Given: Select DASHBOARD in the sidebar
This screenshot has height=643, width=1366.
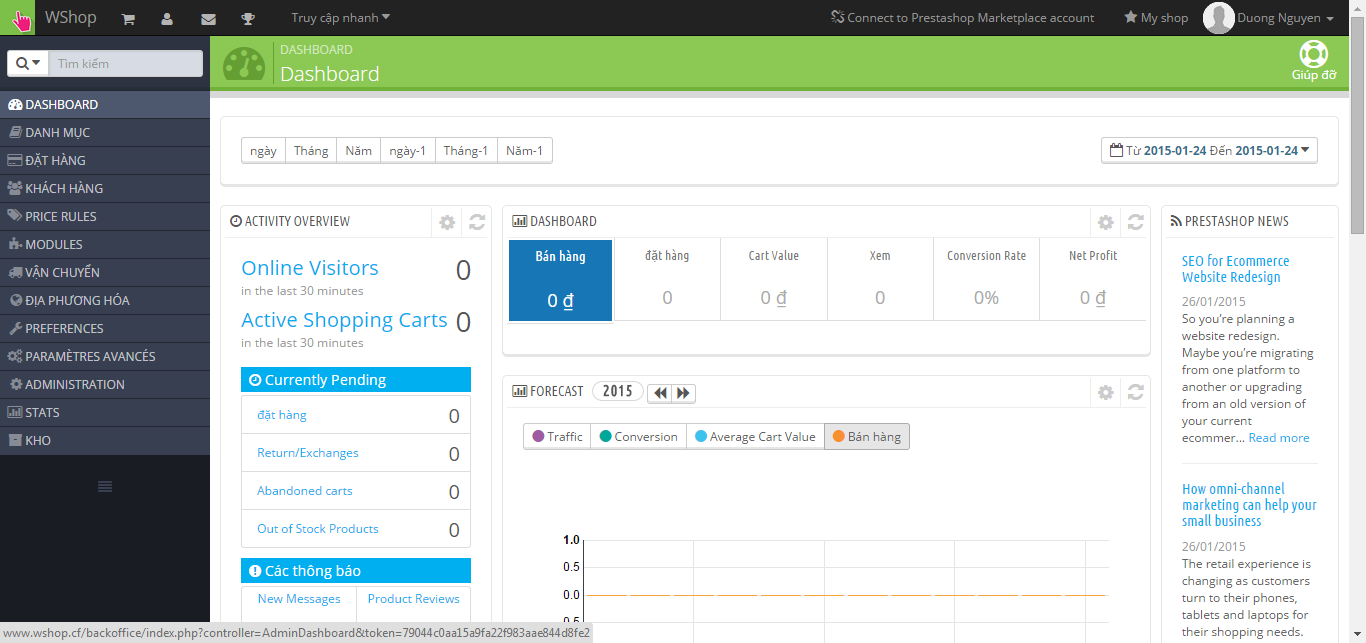Looking at the screenshot, I should [x=105, y=104].
